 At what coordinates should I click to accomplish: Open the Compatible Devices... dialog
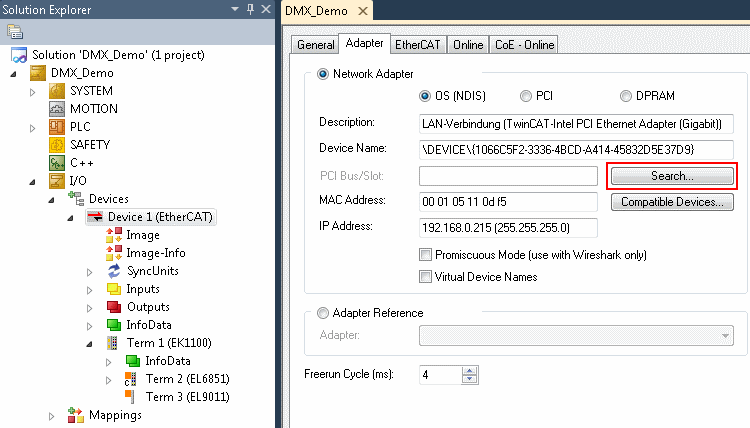click(x=672, y=203)
